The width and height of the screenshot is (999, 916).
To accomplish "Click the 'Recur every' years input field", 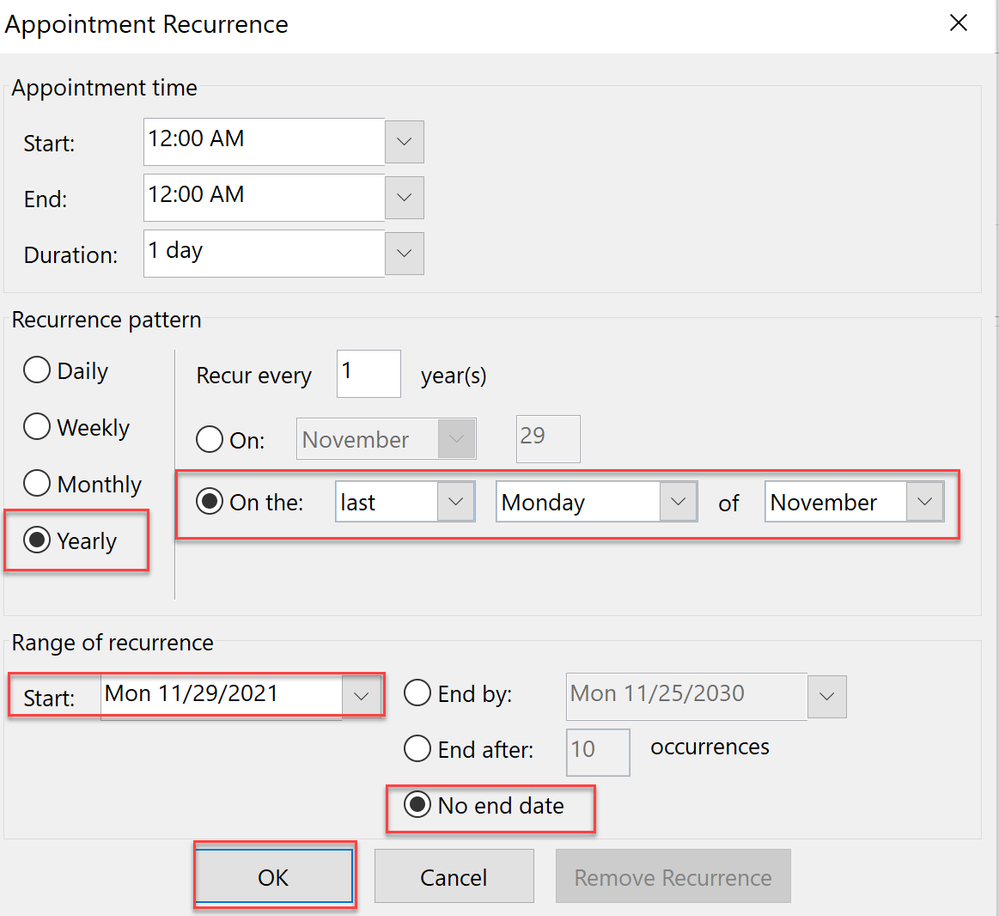I will [368, 374].
